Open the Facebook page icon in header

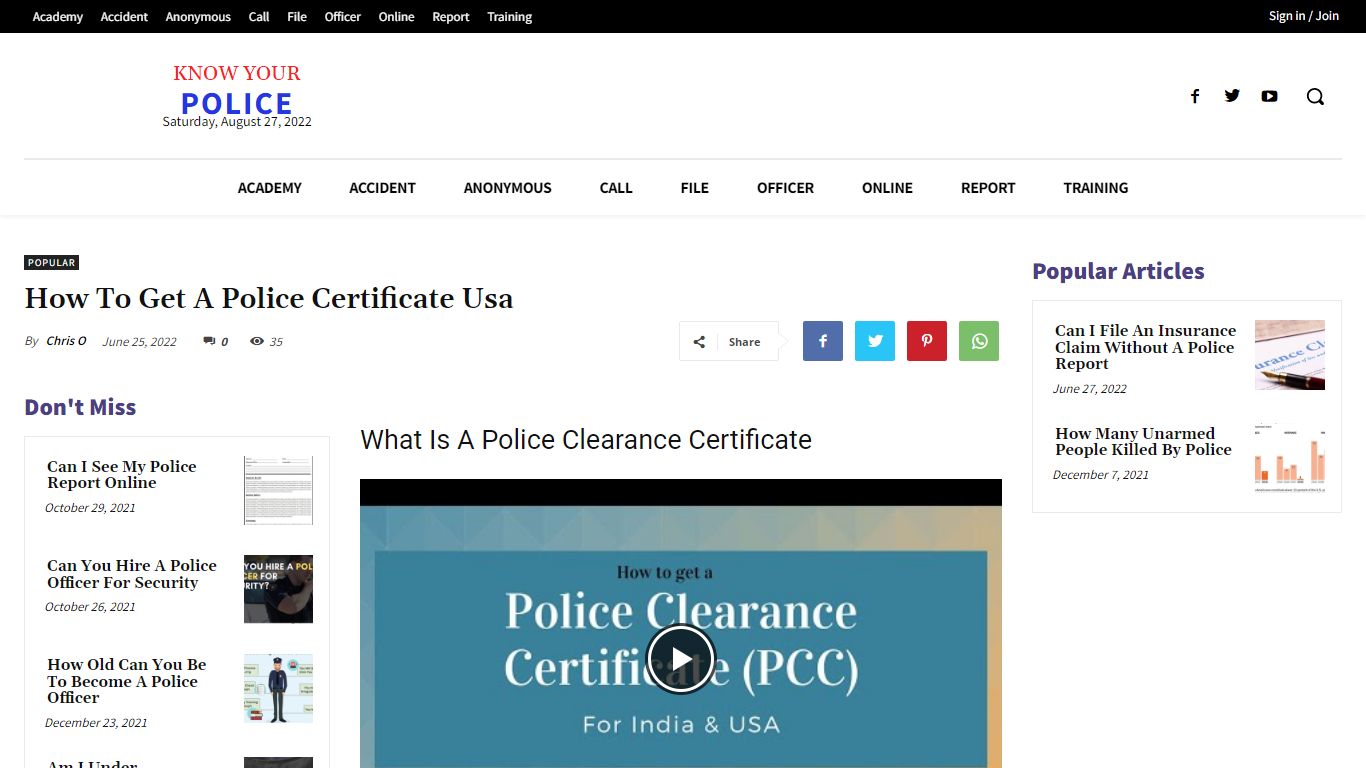[x=1194, y=96]
